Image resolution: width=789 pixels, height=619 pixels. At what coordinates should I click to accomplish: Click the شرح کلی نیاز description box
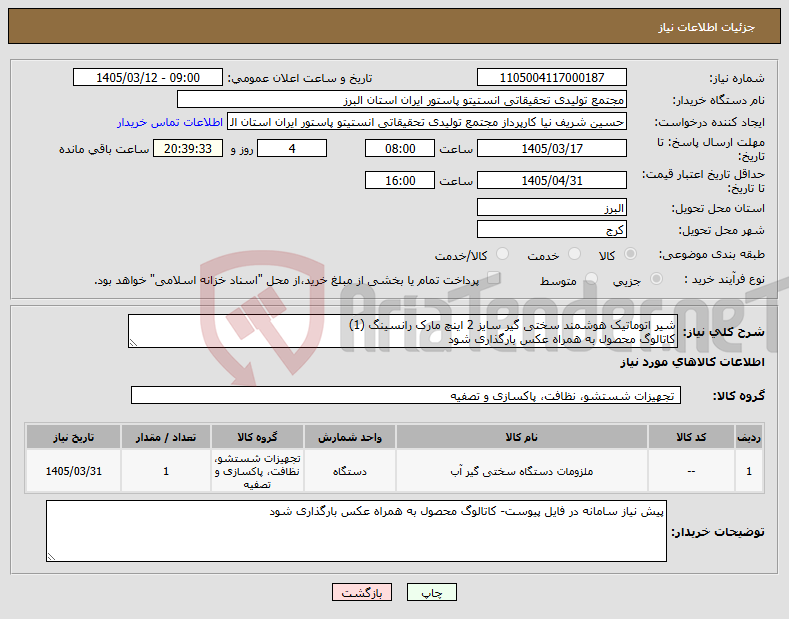click(x=403, y=331)
